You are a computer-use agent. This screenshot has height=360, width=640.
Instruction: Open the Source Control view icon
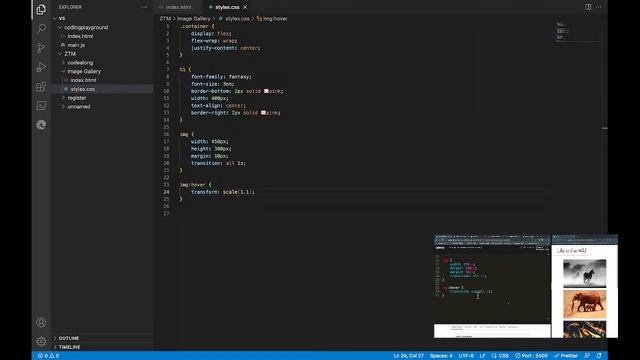tap(41, 48)
